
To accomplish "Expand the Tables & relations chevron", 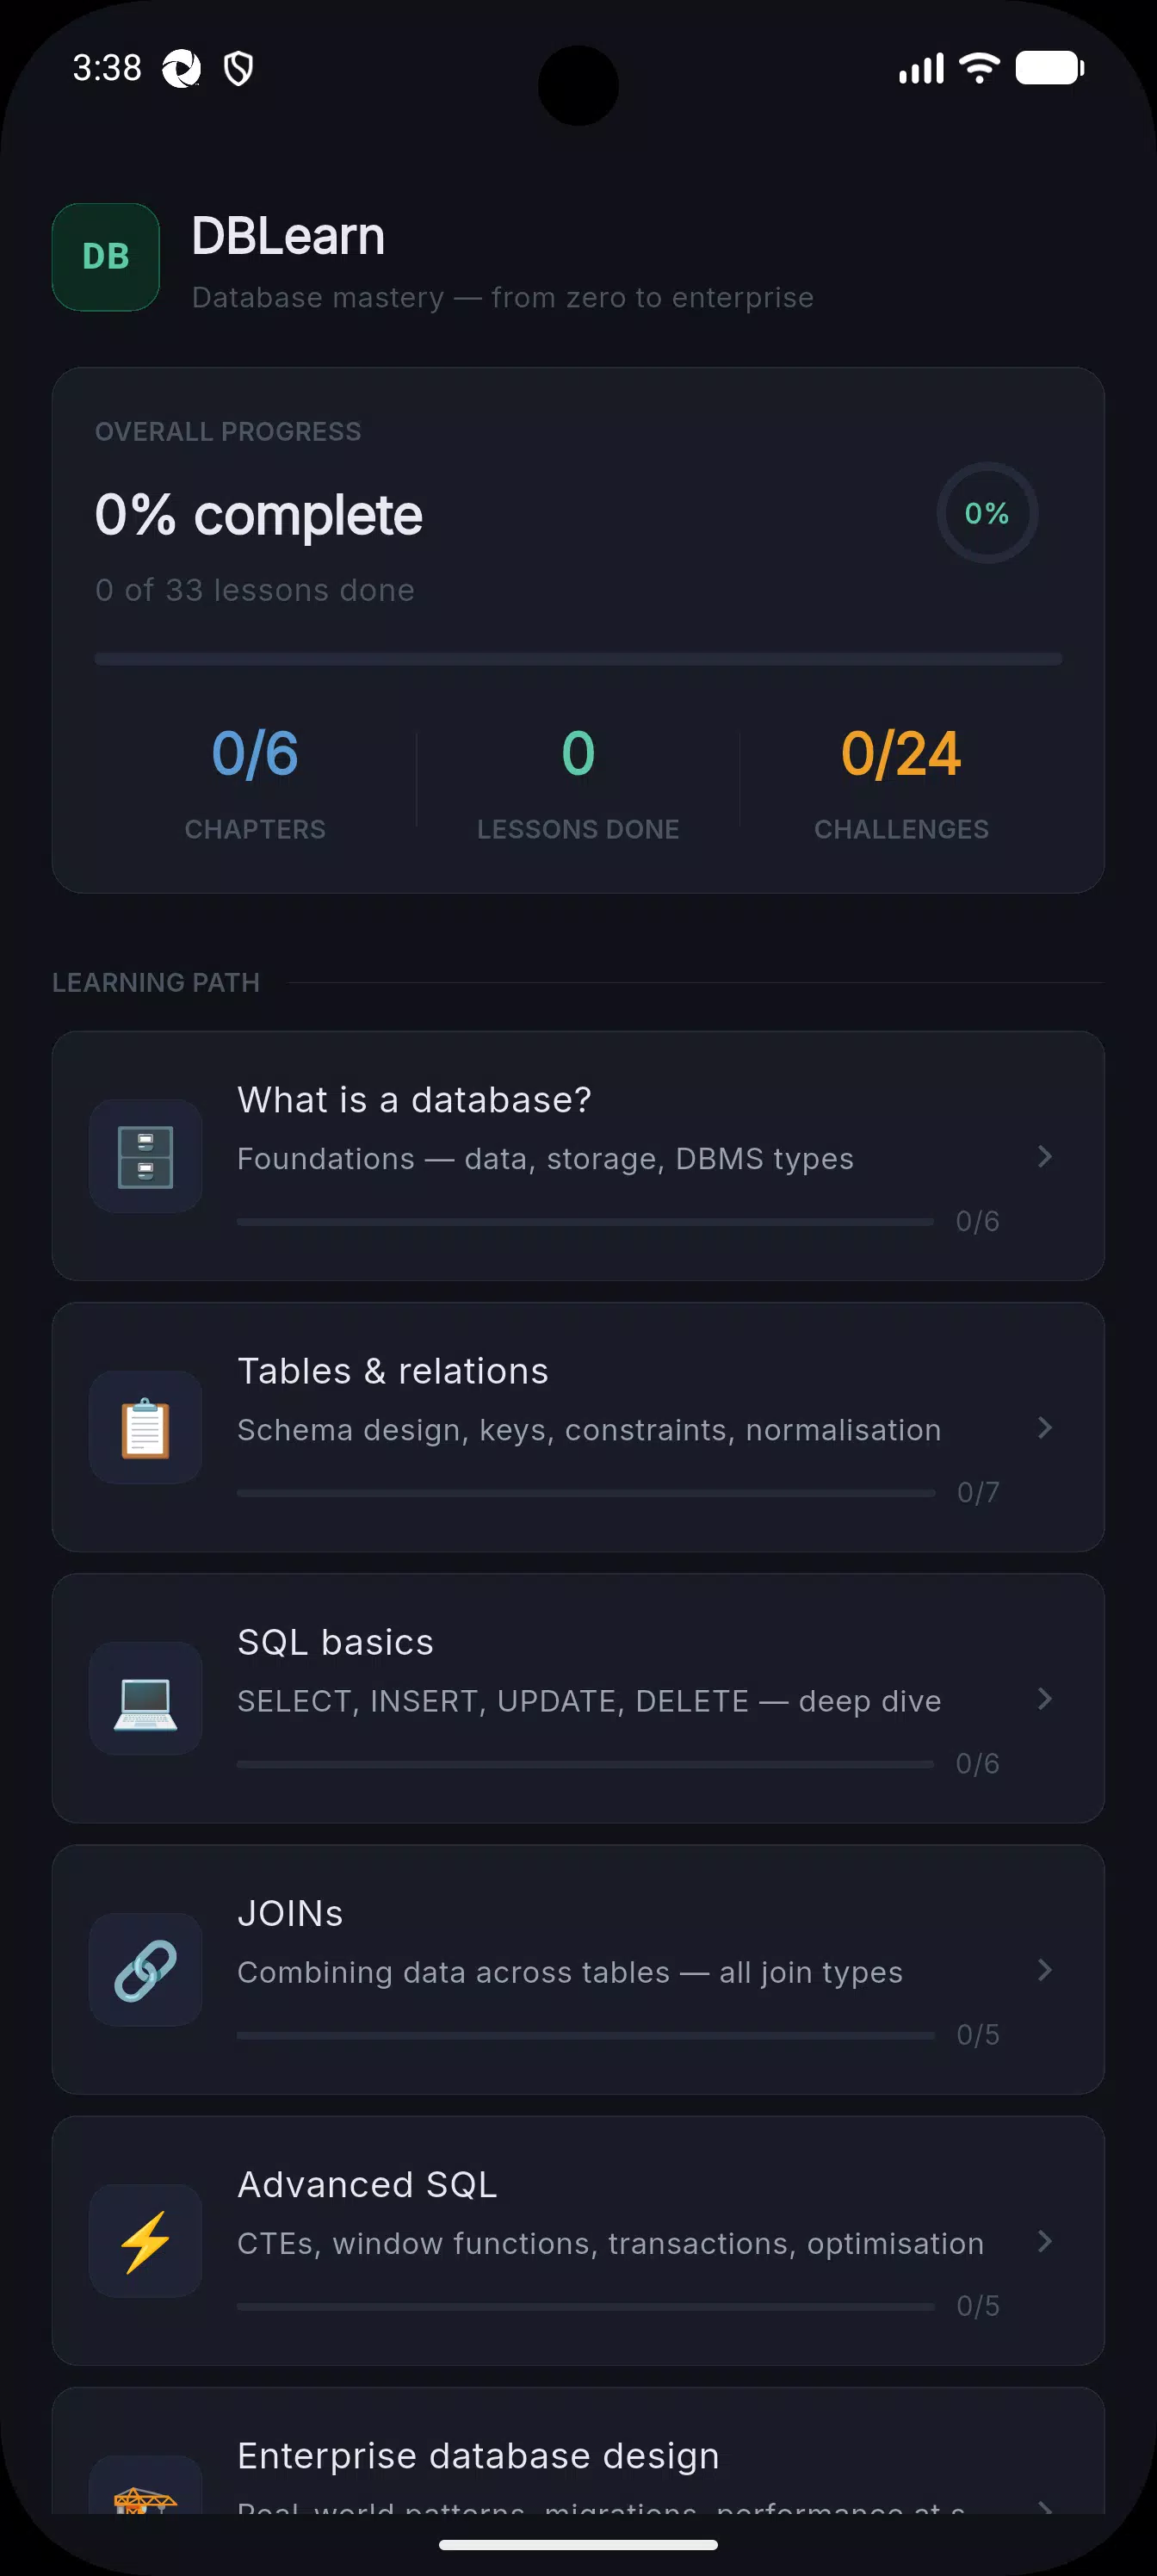I will pos(1045,1427).
